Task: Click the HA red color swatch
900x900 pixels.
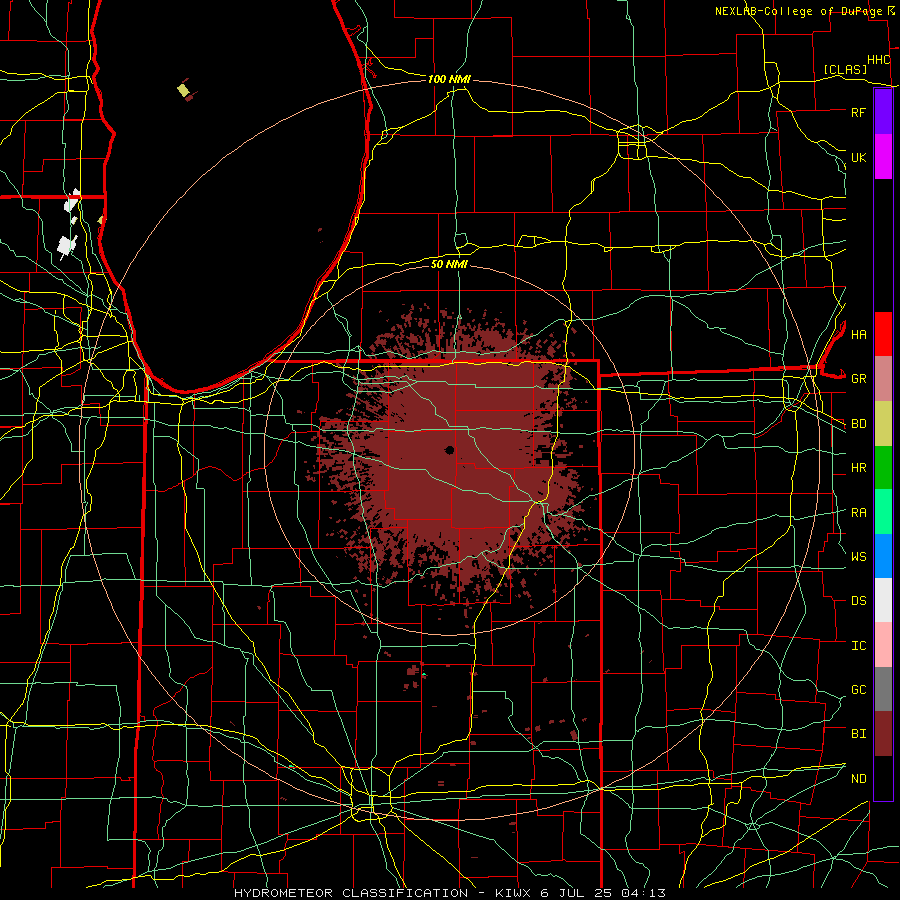Action: (x=883, y=334)
